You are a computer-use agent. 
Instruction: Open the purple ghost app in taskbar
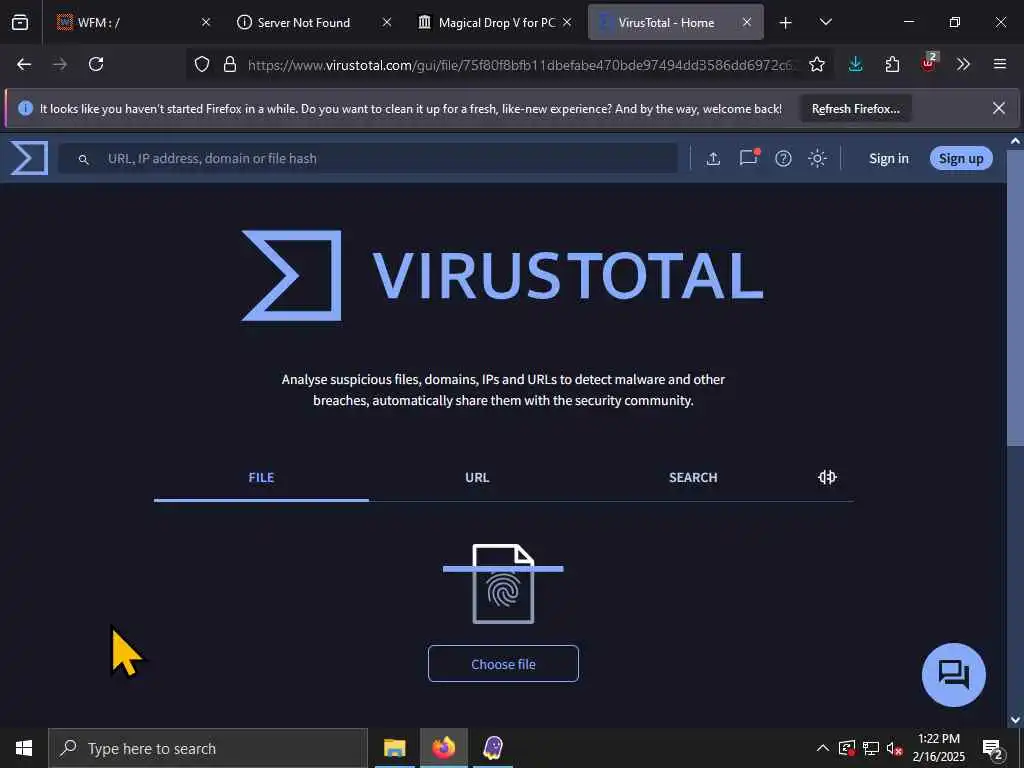click(x=492, y=748)
